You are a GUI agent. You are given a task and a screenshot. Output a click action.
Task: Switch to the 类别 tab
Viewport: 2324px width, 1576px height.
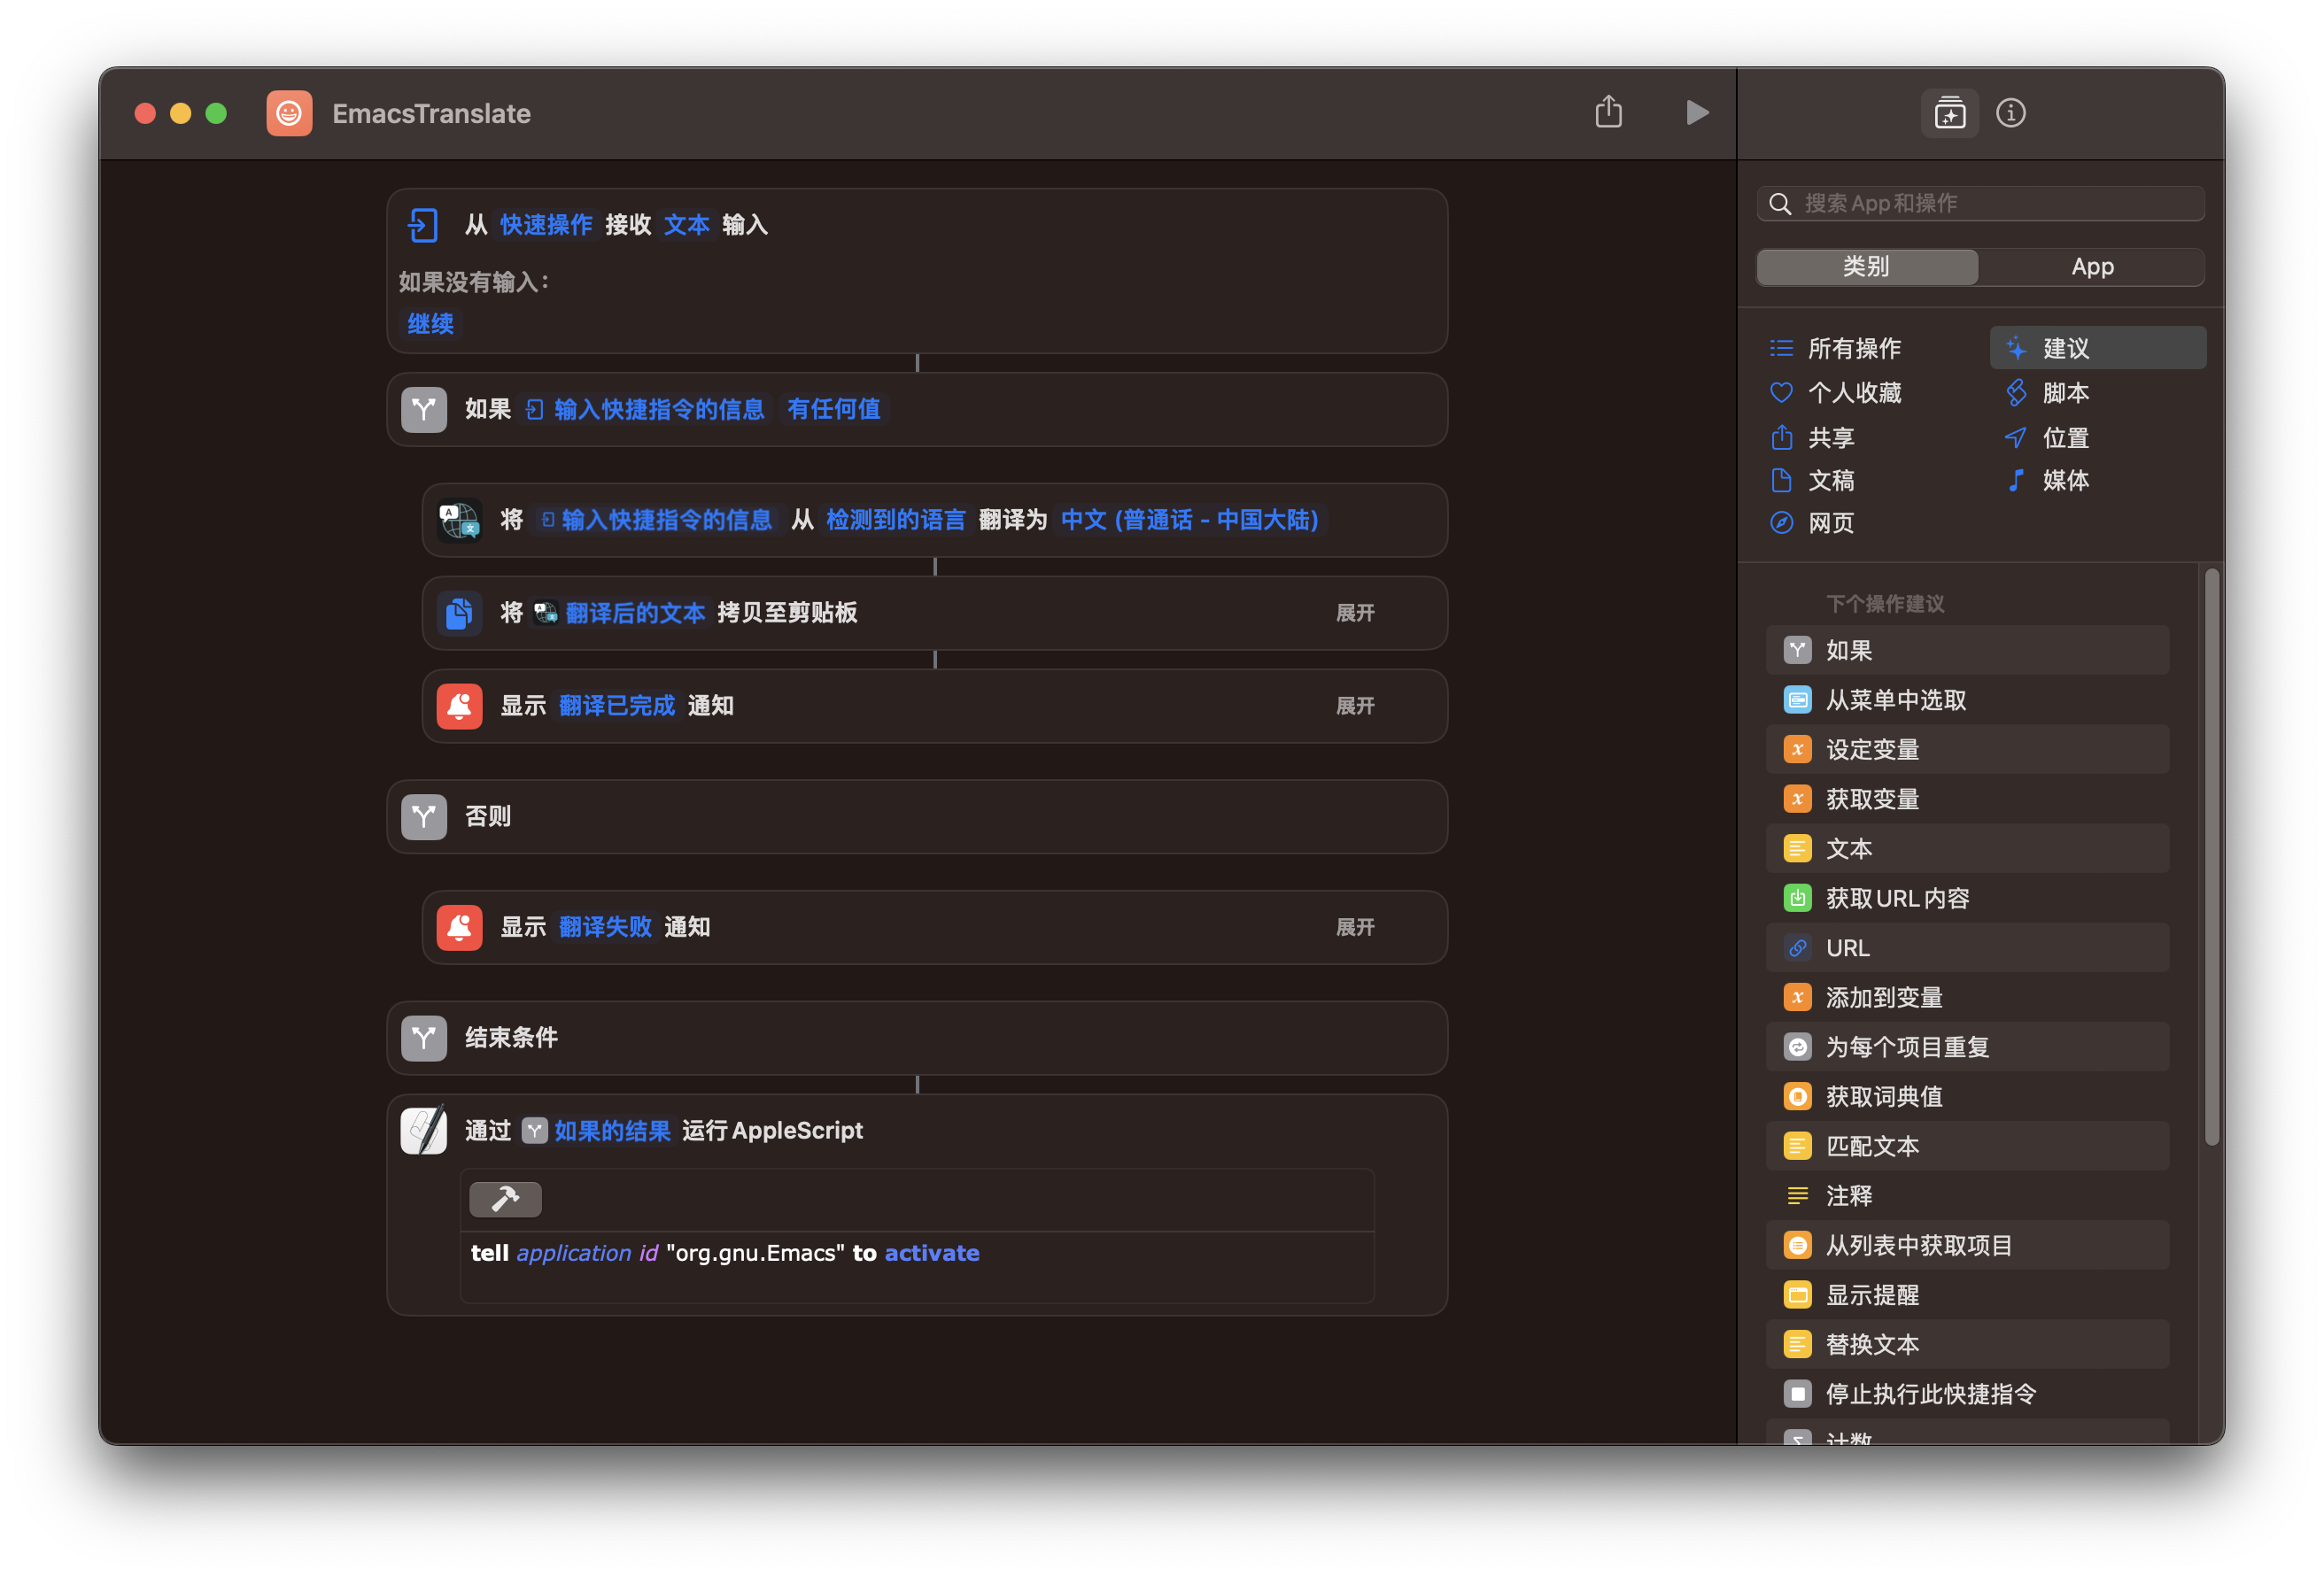[x=1866, y=267]
